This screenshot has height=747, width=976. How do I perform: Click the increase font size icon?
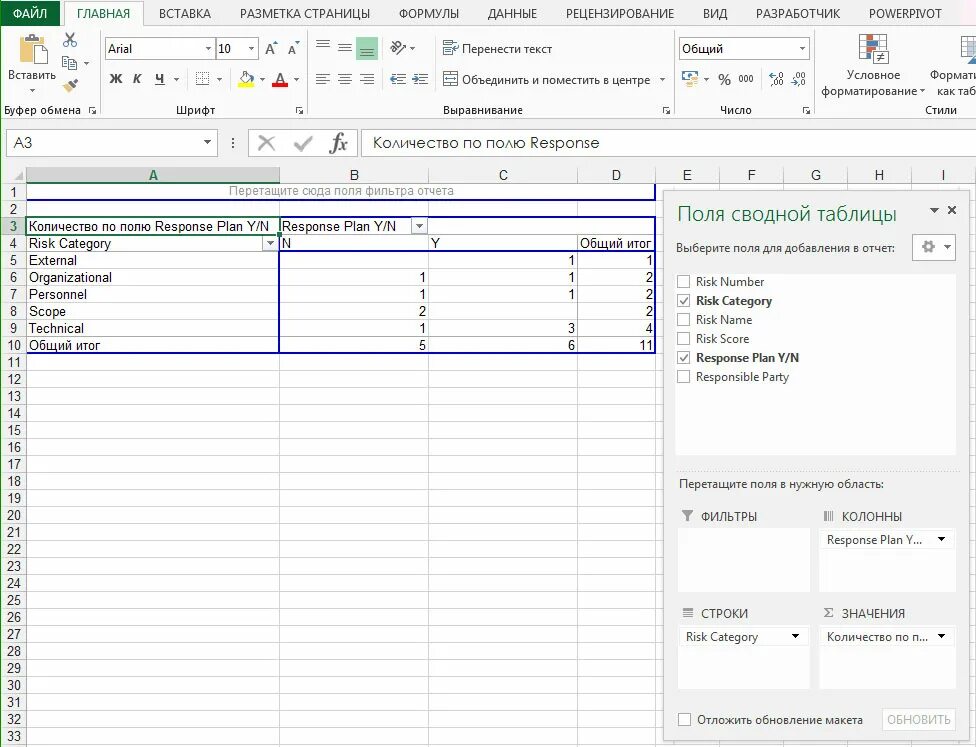coord(271,49)
